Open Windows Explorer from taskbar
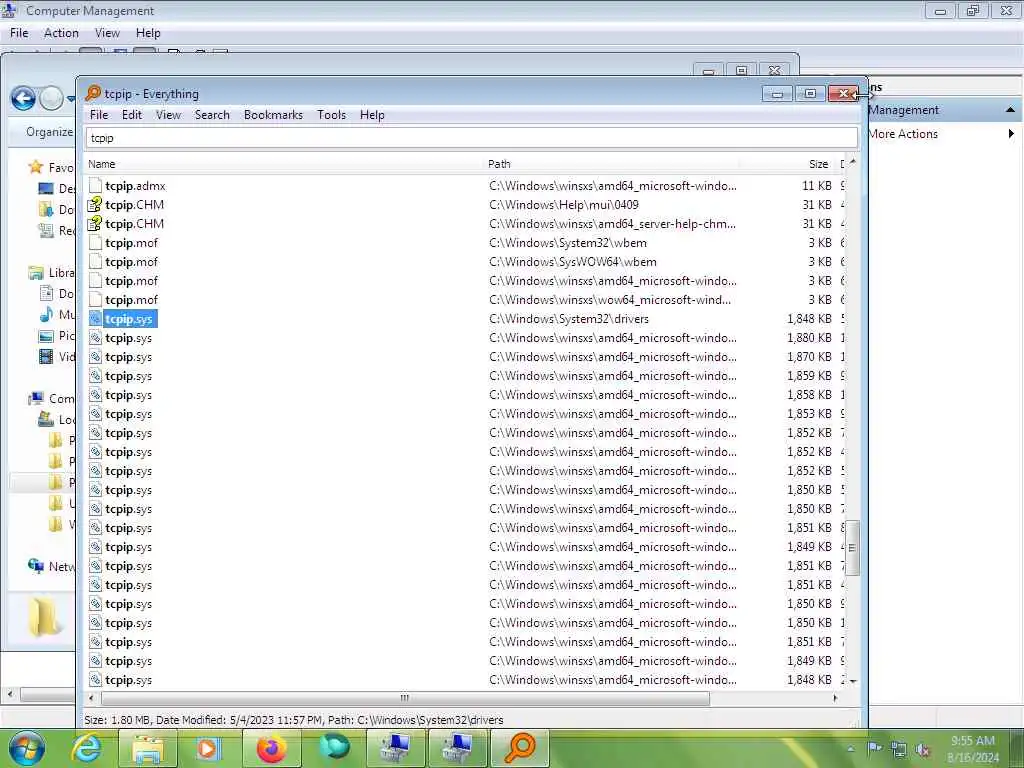Viewport: 1024px width, 768px height. click(148, 748)
